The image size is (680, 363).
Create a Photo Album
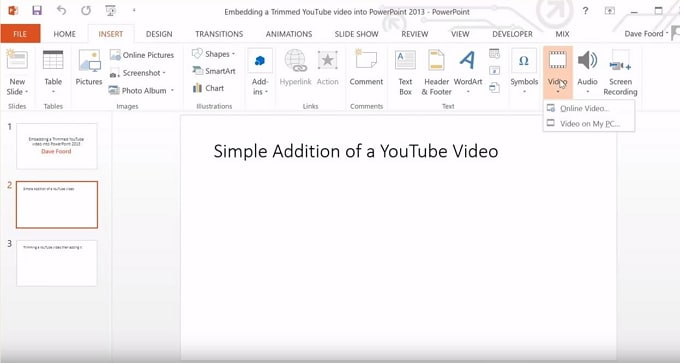click(138, 91)
